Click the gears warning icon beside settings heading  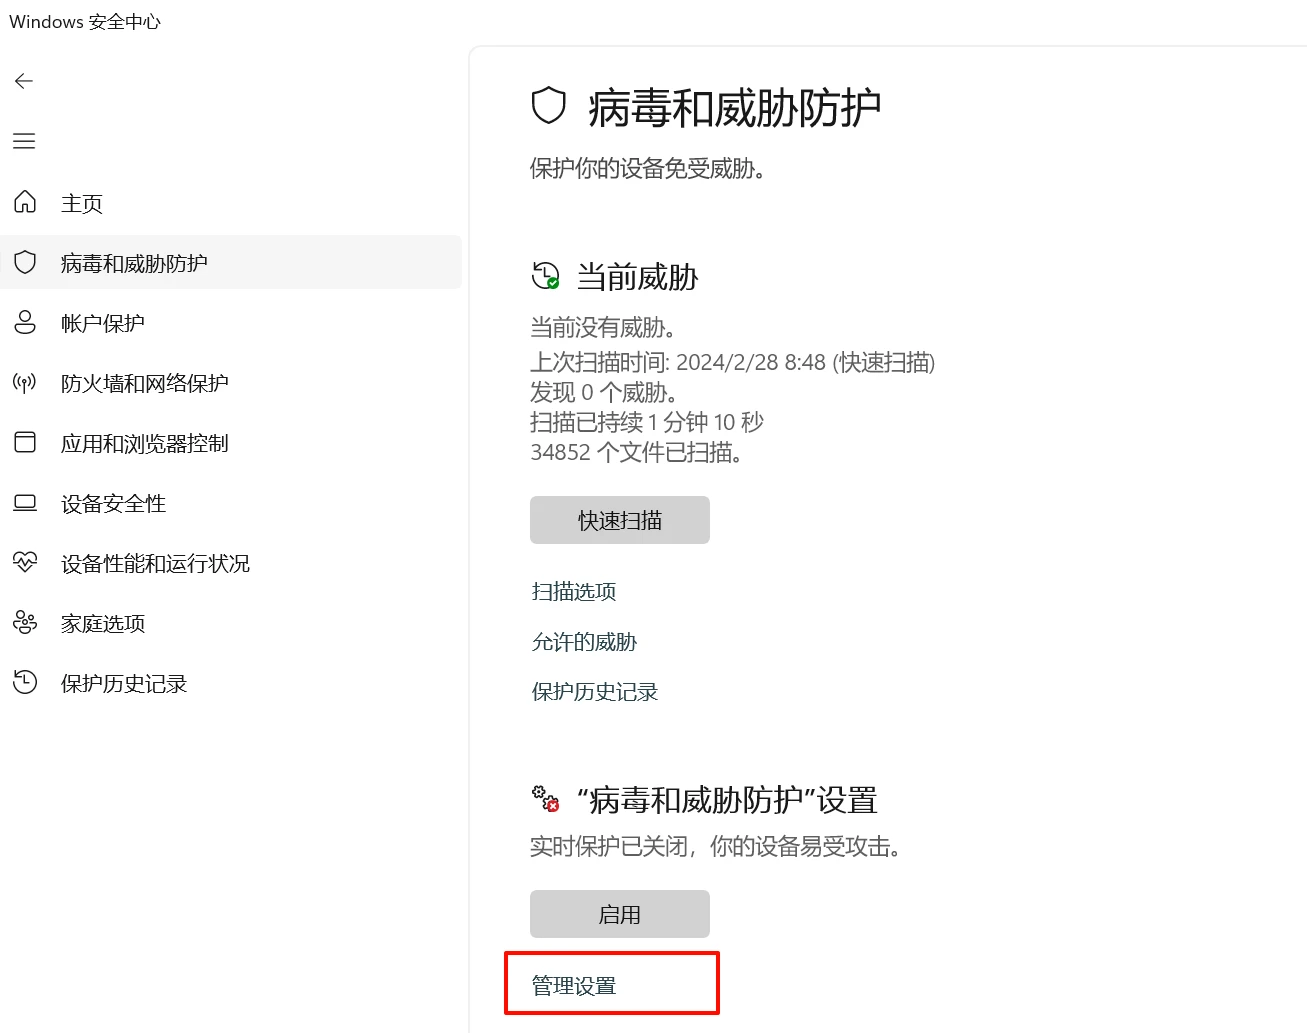[x=546, y=798]
